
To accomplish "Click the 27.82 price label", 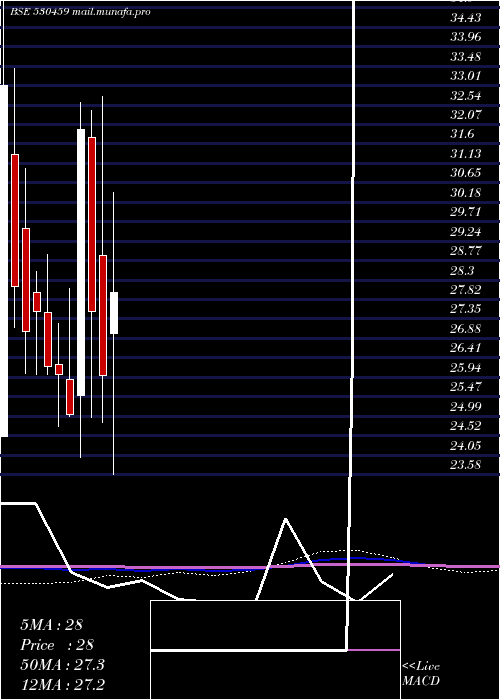I will 466,290.
